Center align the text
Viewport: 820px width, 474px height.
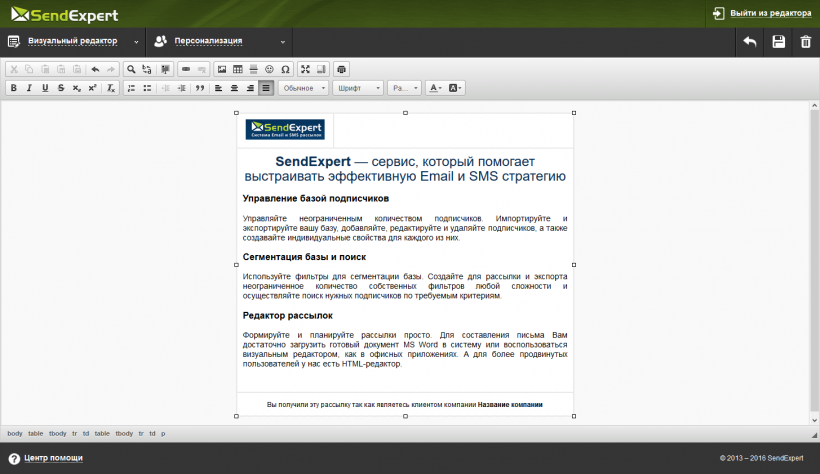(x=234, y=88)
